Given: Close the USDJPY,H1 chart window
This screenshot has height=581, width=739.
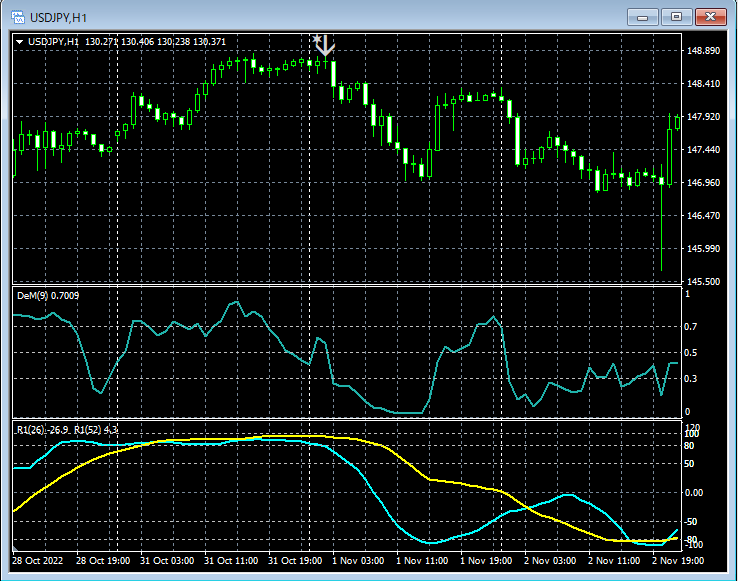Looking at the screenshot, I should 711,17.
